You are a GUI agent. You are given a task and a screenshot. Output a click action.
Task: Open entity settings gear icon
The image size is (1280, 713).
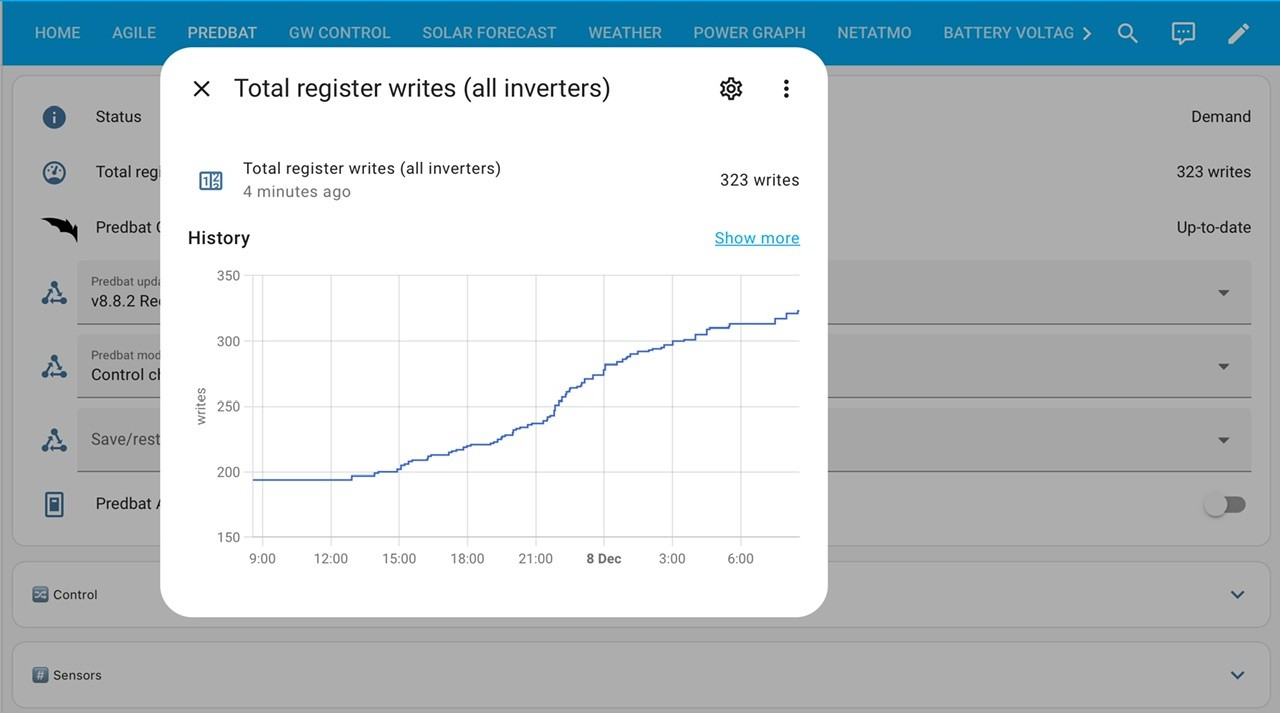[x=731, y=89]
